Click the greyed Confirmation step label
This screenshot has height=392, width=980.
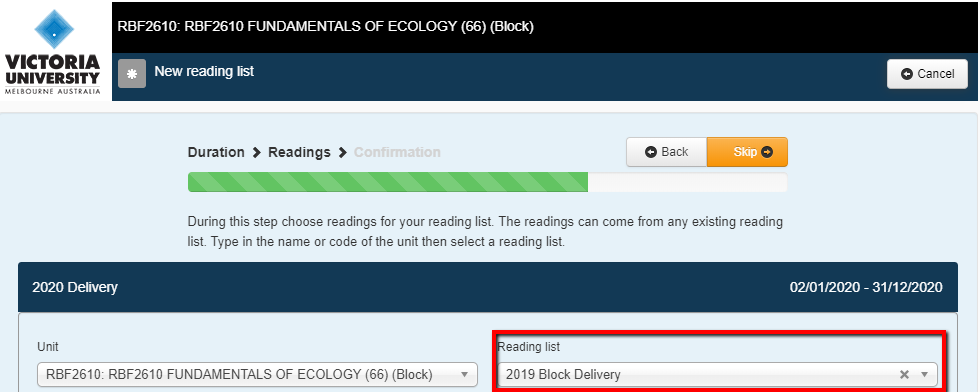pyautogui.click(x=398, y=153)
